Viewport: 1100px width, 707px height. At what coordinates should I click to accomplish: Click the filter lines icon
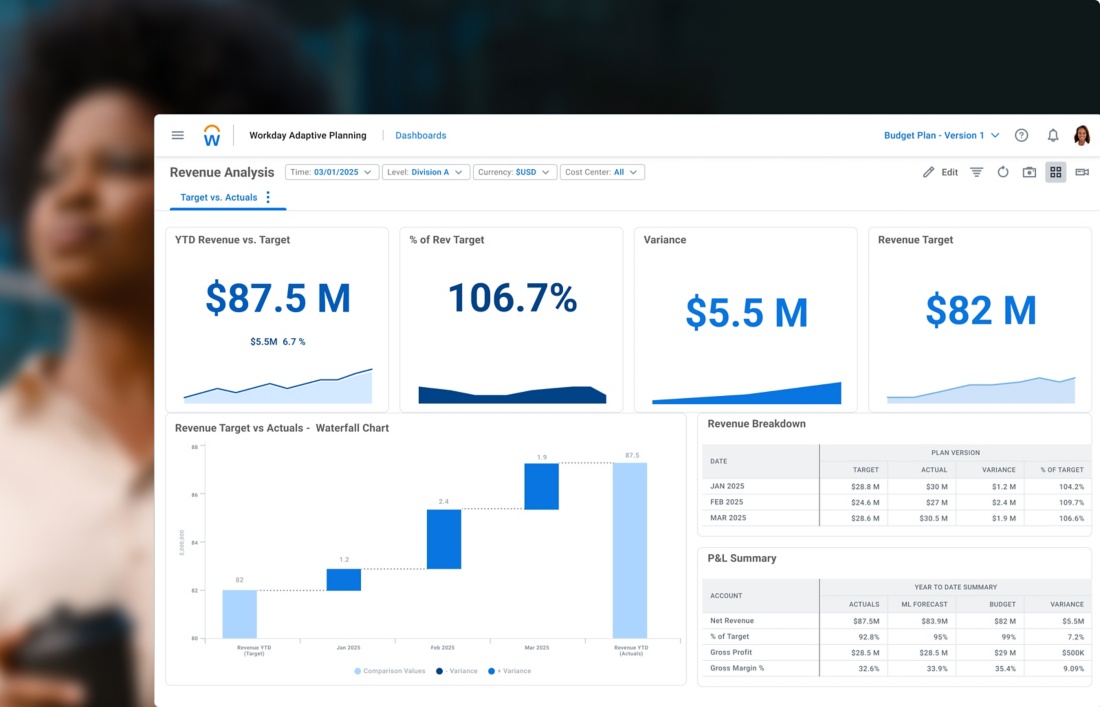pyautogui.click(x=977, y=172)
